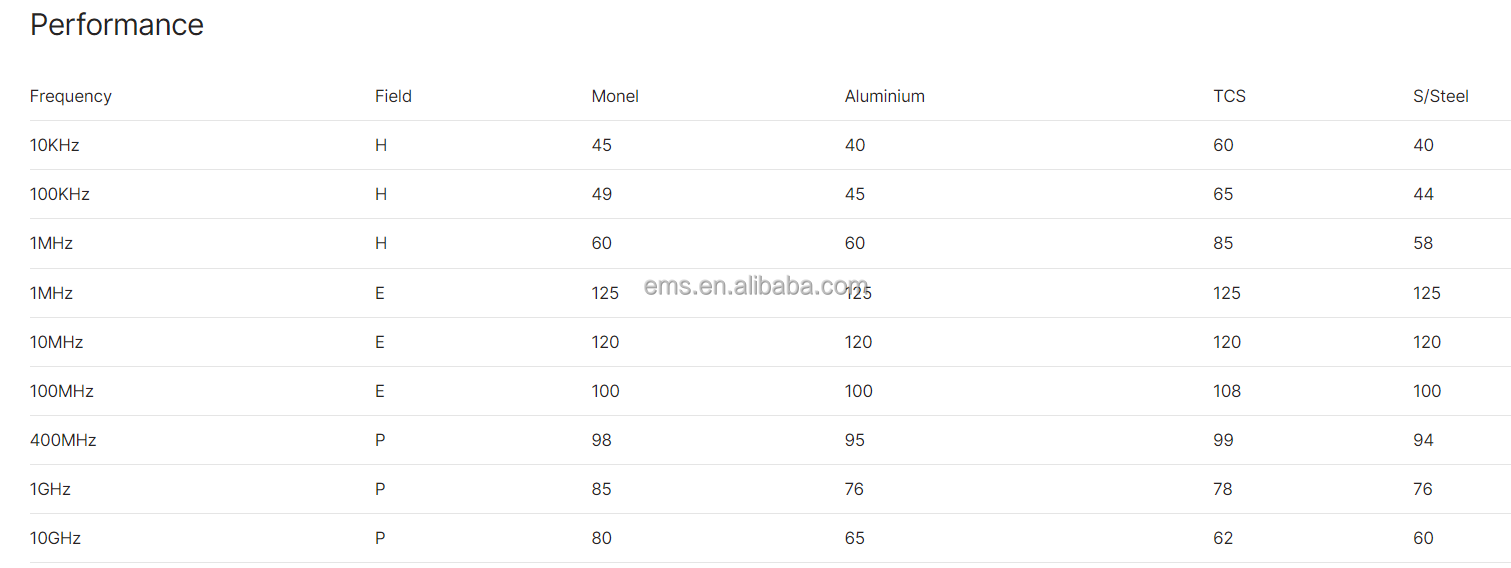Viewport: 1511px width, 568px height.
Task: Click the Field column header
Action: click(x=393, y=96)
